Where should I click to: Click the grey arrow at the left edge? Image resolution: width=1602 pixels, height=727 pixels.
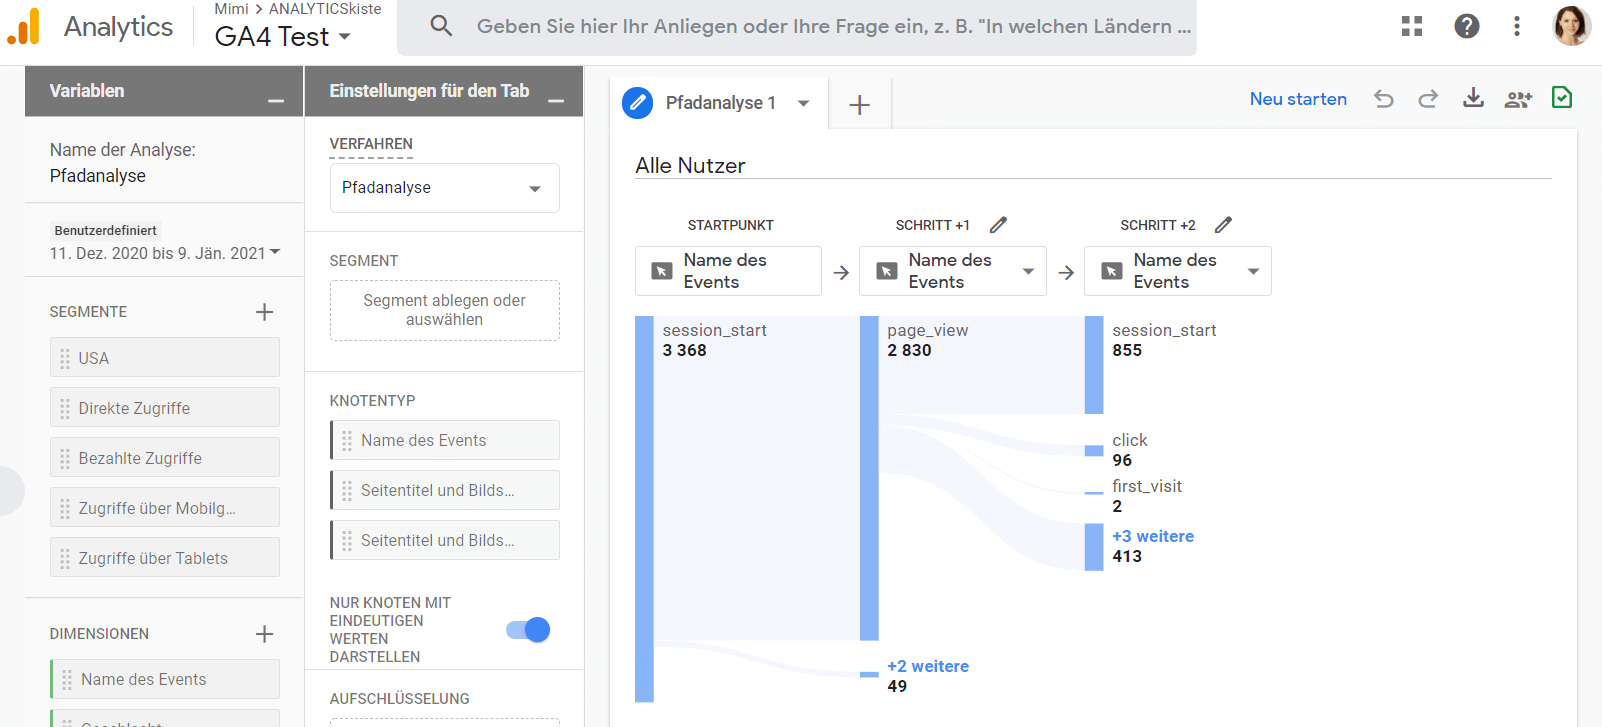tap(10, 491)
